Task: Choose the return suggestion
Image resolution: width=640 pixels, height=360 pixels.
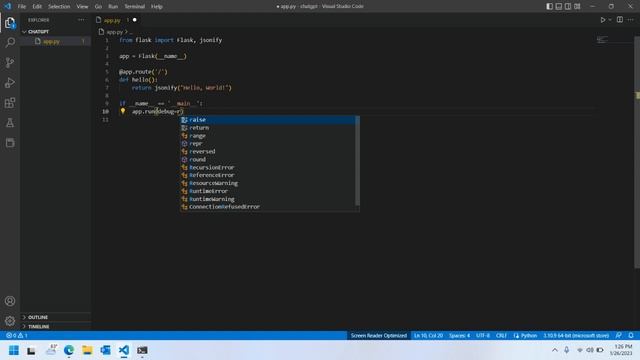Action: pyautogui.click(x=268, y=128)
